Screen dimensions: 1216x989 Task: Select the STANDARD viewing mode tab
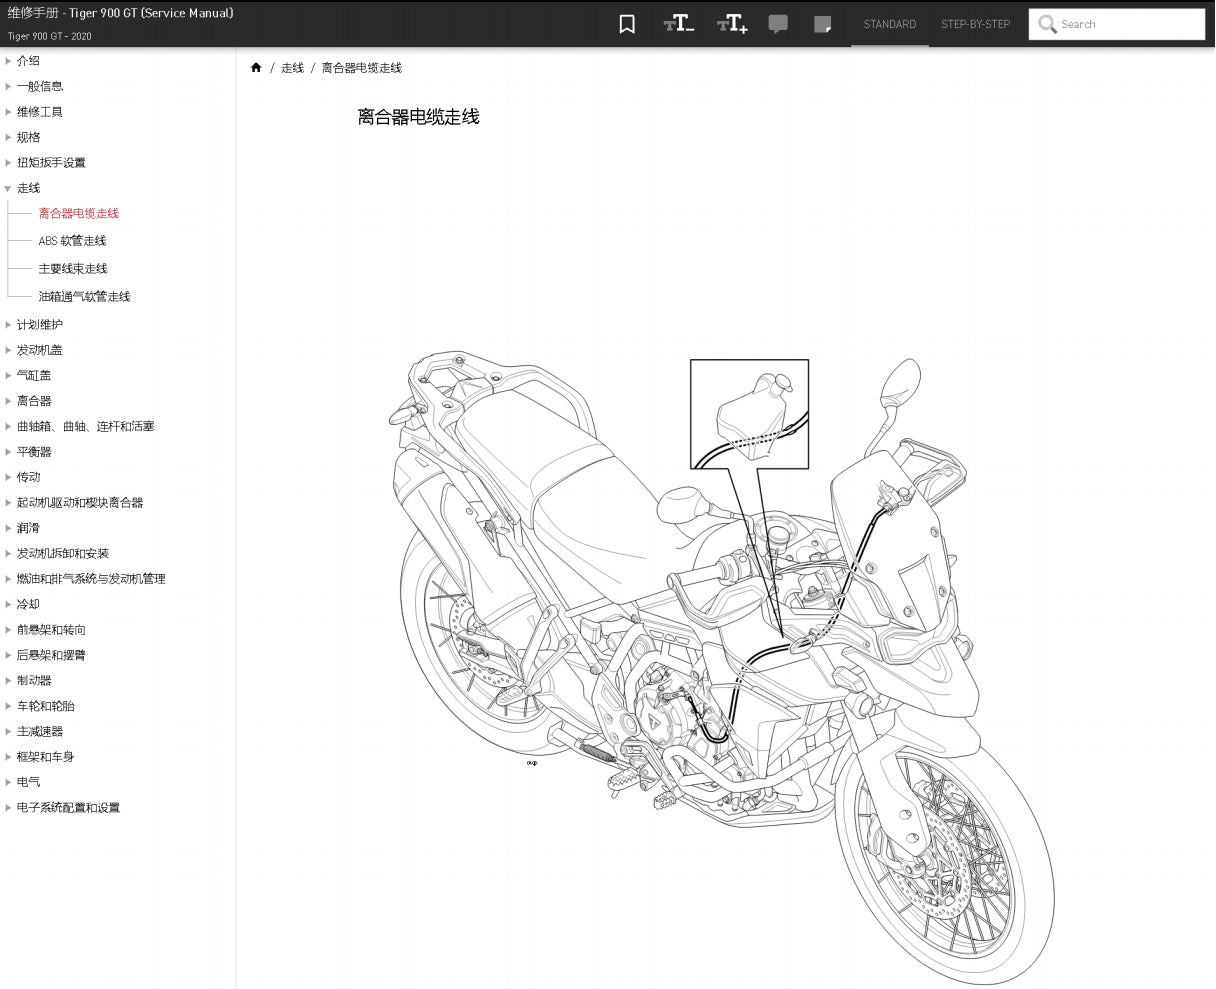[889, 24]
